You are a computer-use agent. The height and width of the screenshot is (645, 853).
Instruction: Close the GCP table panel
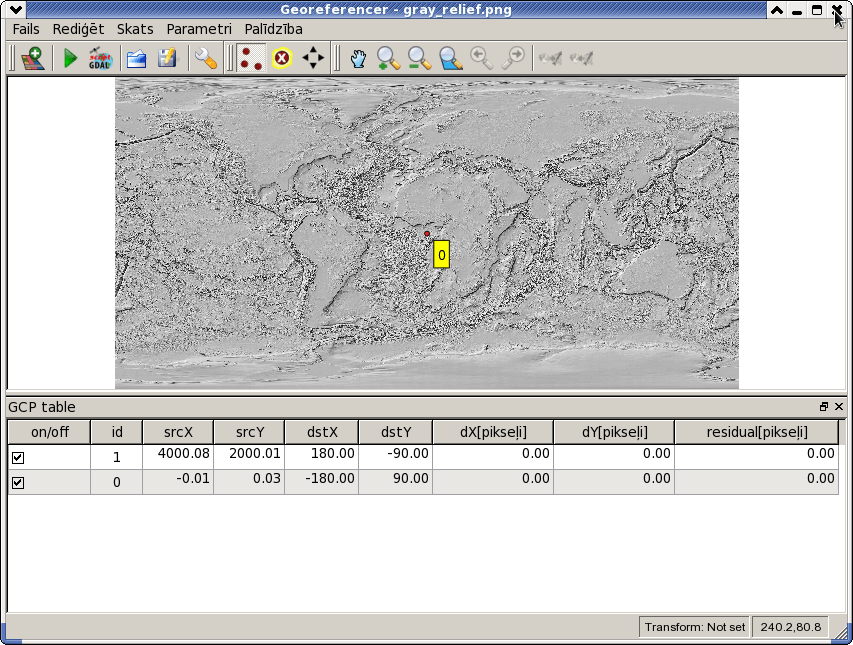(839, 407)
